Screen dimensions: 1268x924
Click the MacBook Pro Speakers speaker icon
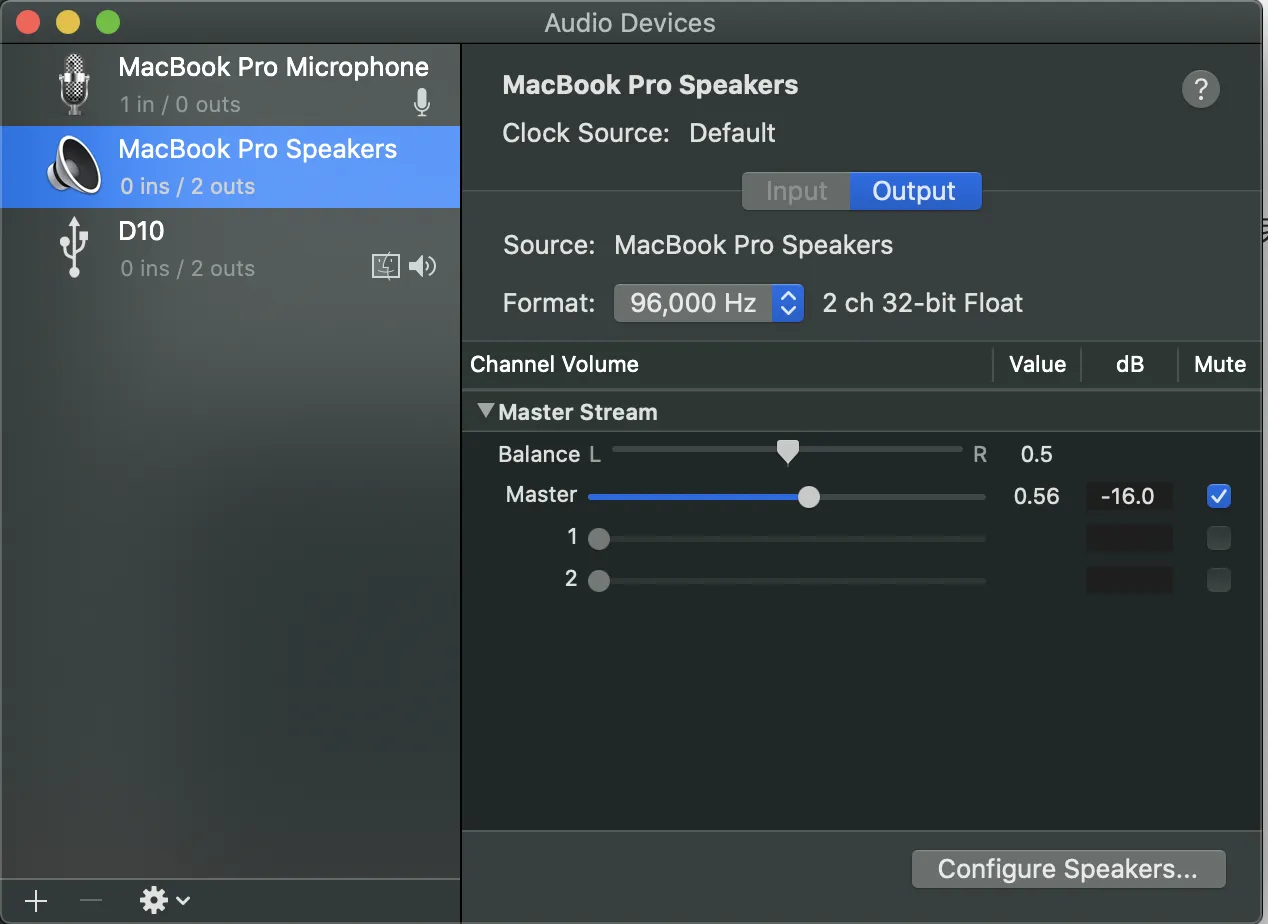coord(74,166)
